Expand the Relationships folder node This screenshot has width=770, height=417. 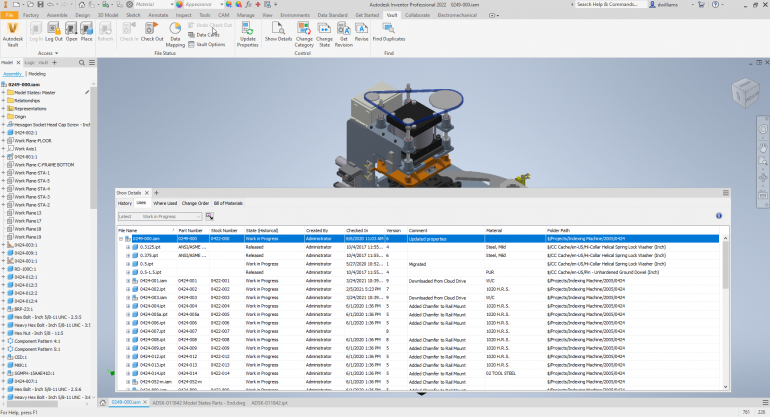click(3, 100)
